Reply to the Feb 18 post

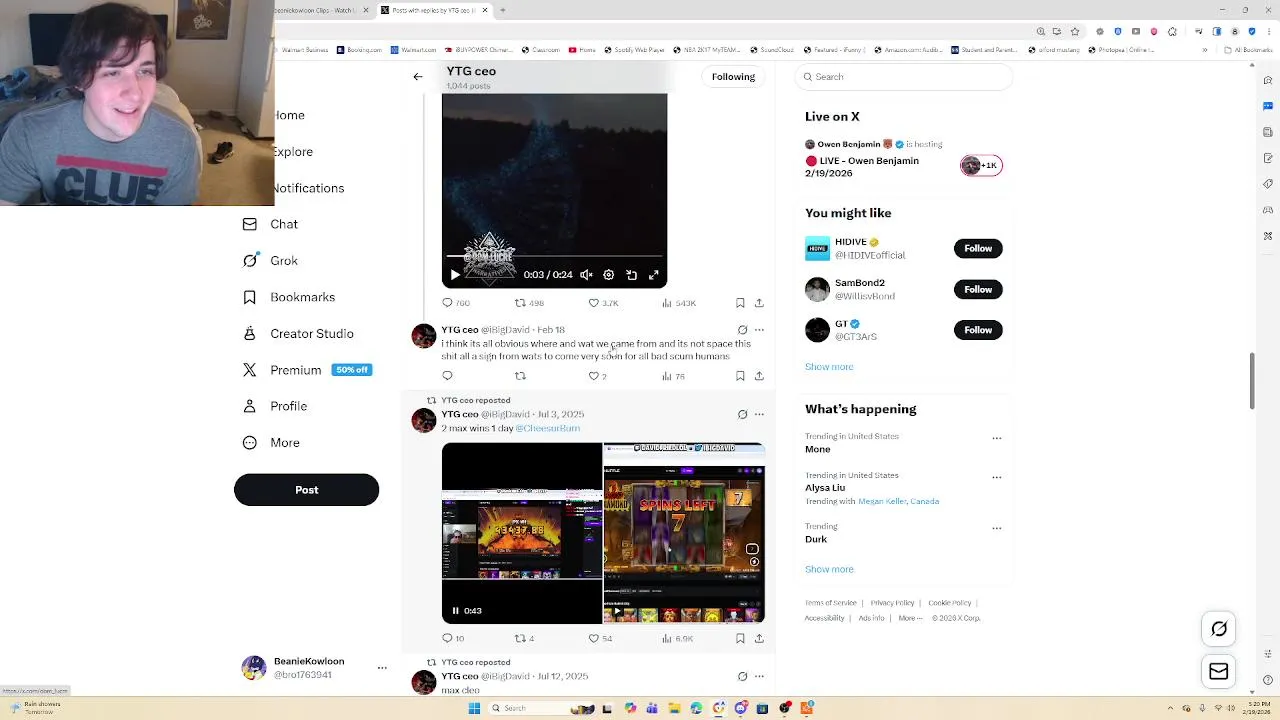click(x=447, y=376)
